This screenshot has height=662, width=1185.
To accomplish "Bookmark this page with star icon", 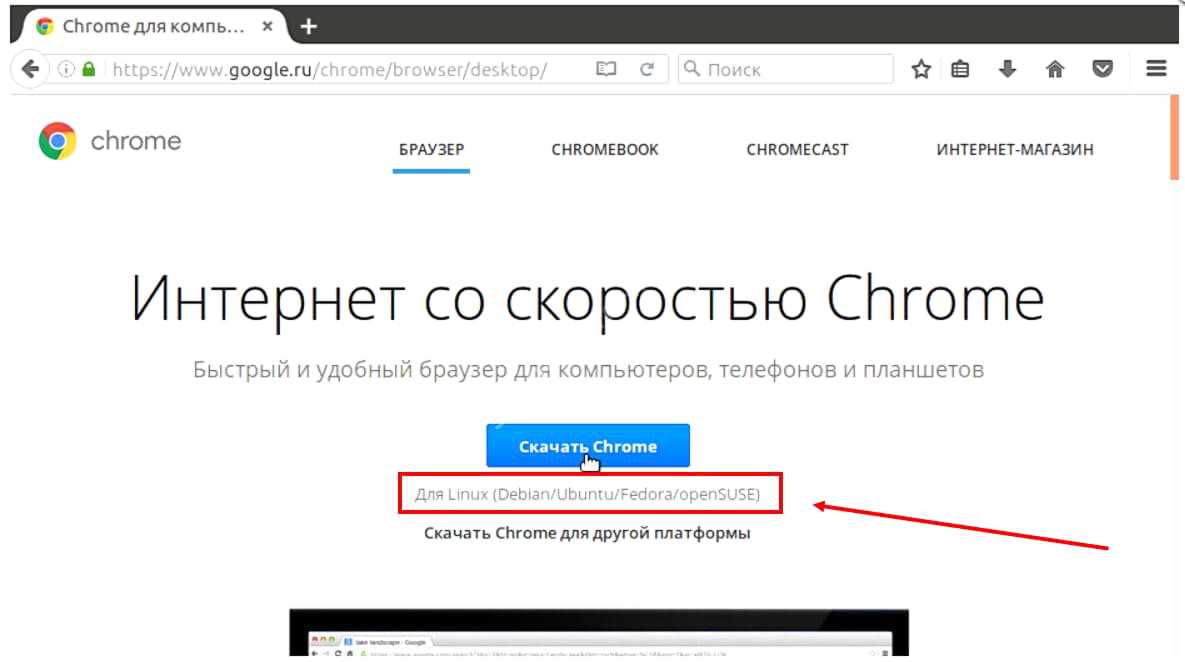I will (920, 69).
